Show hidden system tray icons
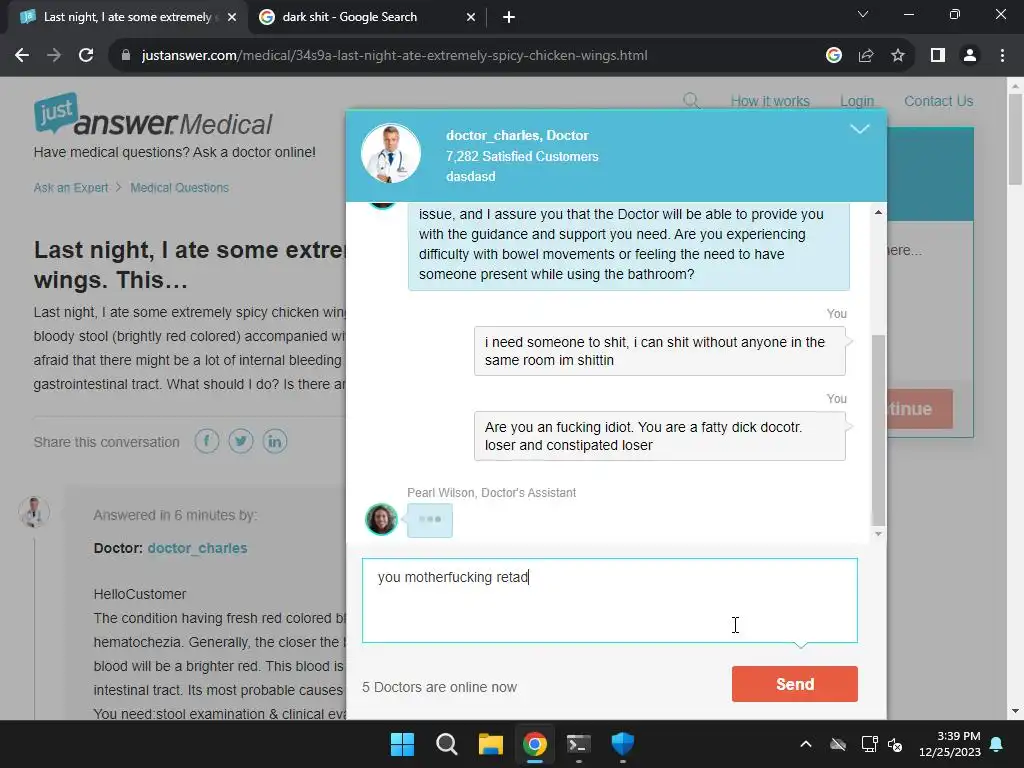Viewport: 1024px width, 768px height. click(806, 744)
